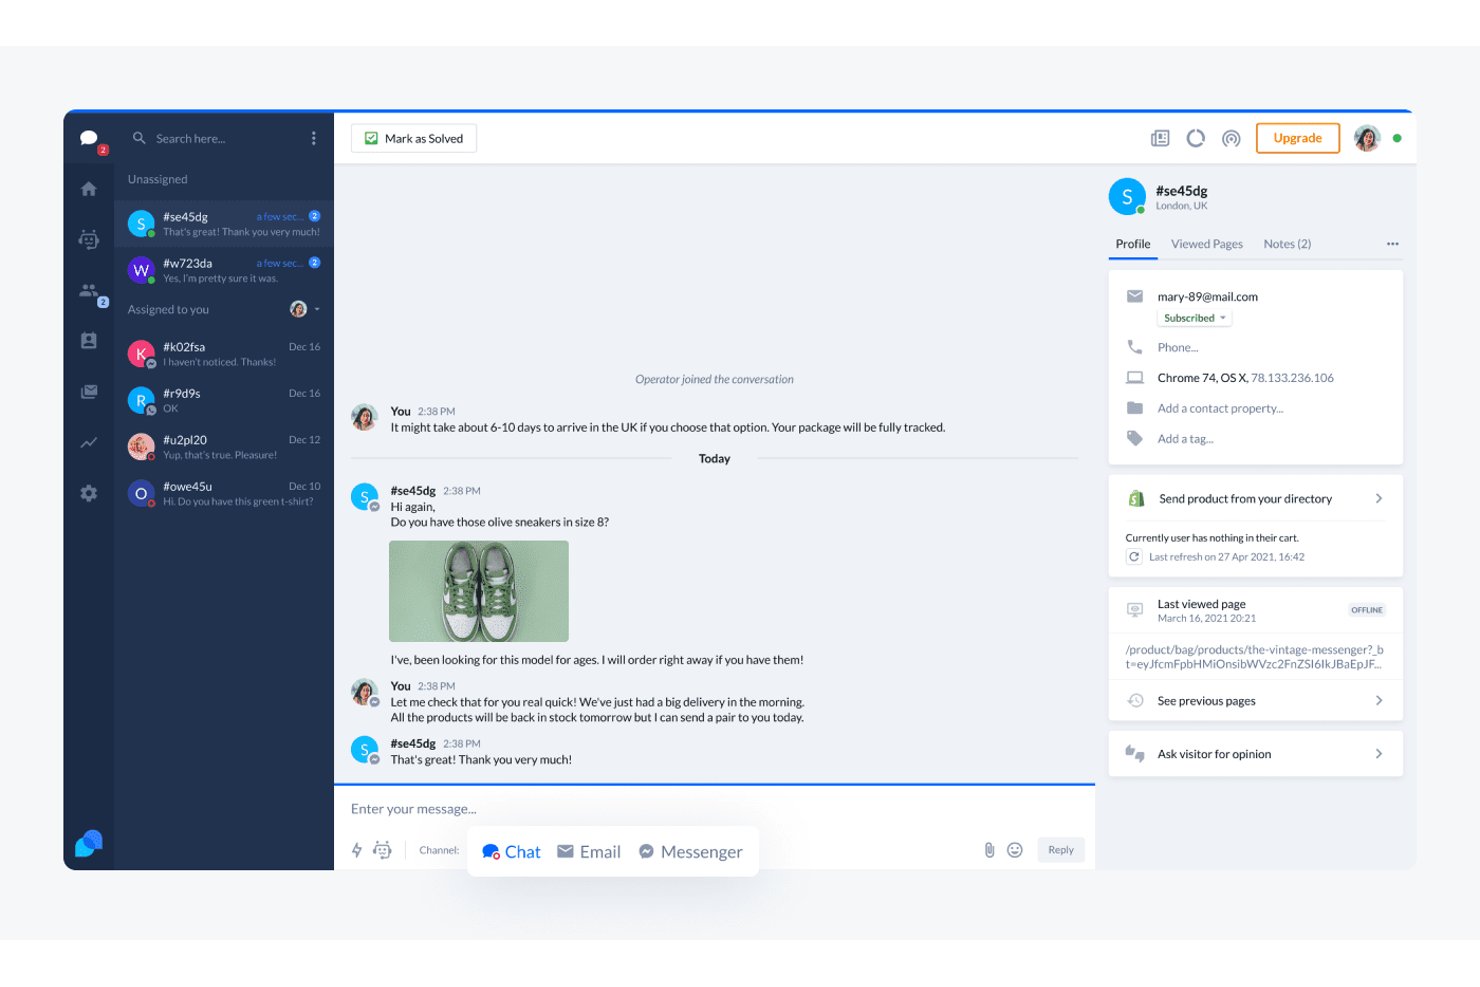Open more options beside the Notes tab

(1393, 244)
